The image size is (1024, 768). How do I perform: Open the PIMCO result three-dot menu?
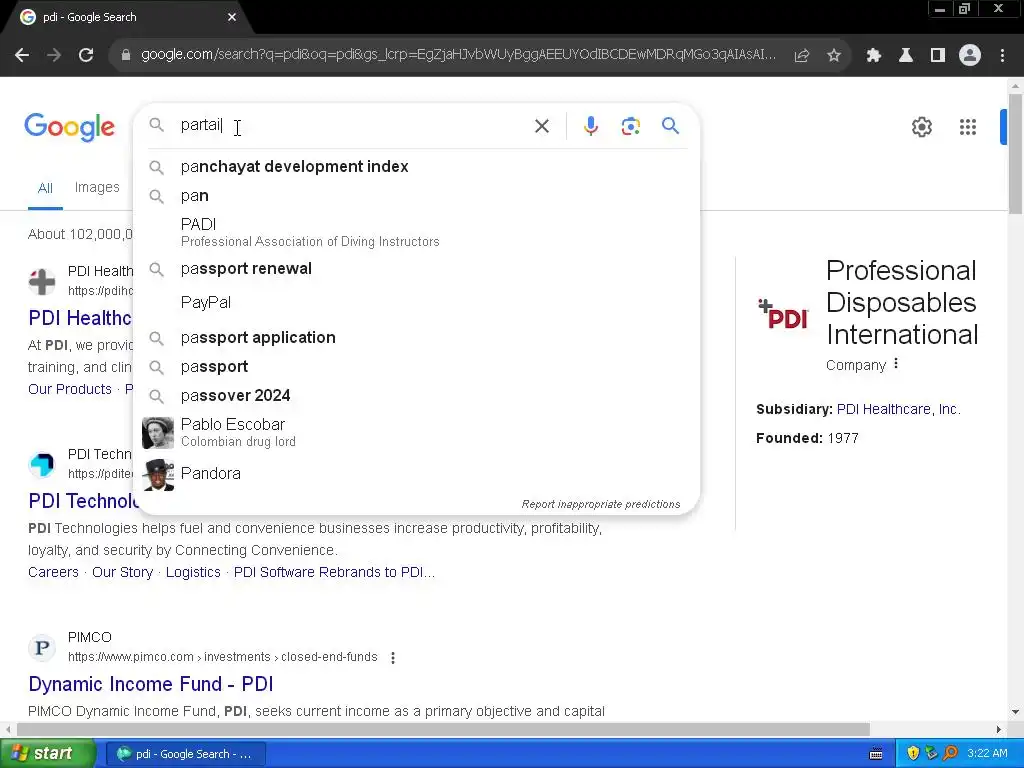point(392,658)
